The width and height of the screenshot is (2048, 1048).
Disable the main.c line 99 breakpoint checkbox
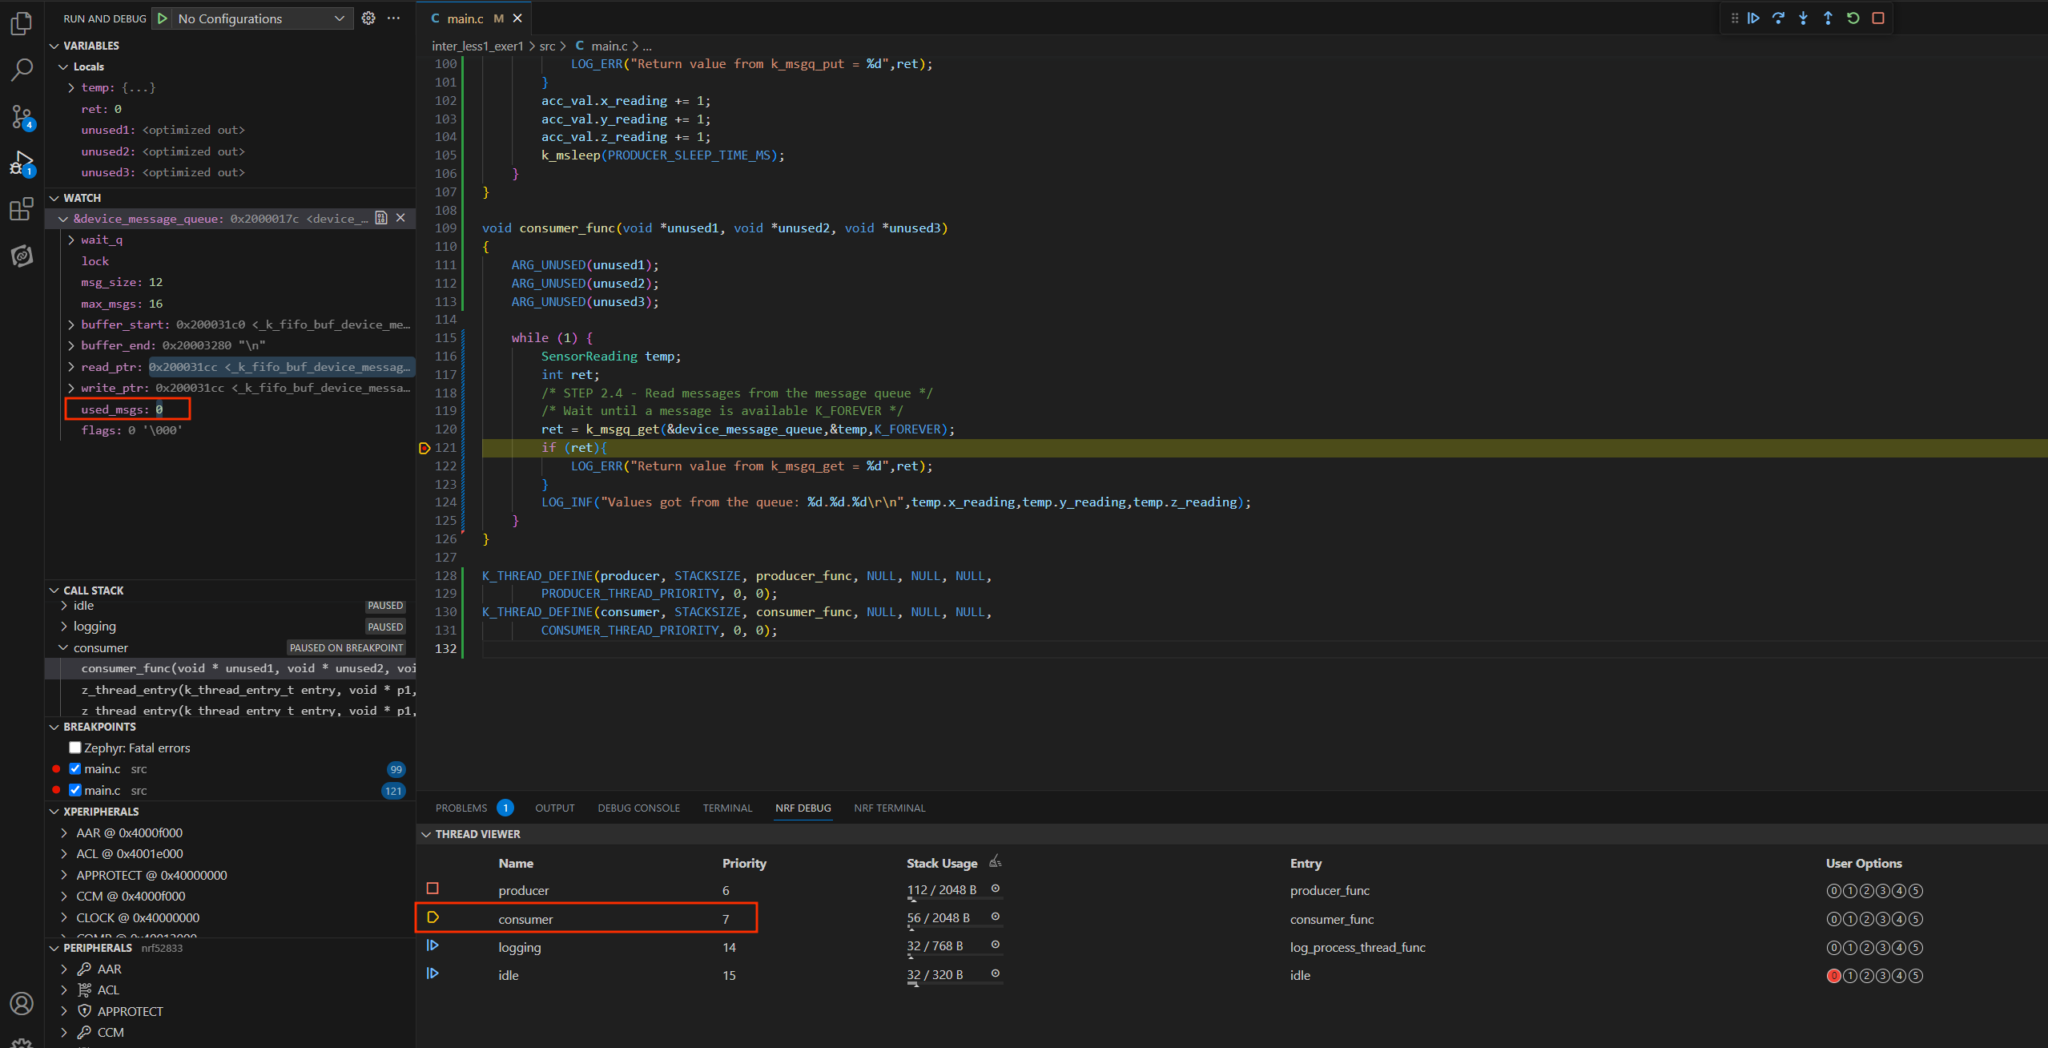pyautogui.click(x=74, y=768)
